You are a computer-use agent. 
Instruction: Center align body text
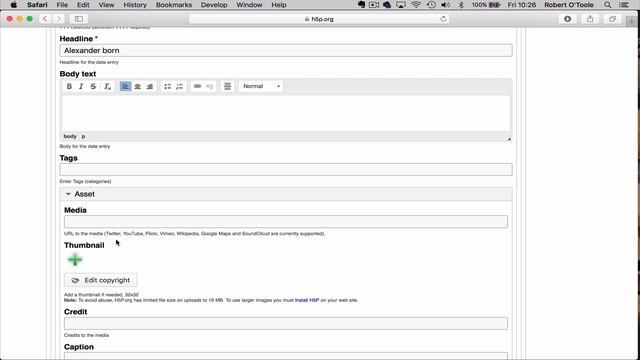[138, 86]
